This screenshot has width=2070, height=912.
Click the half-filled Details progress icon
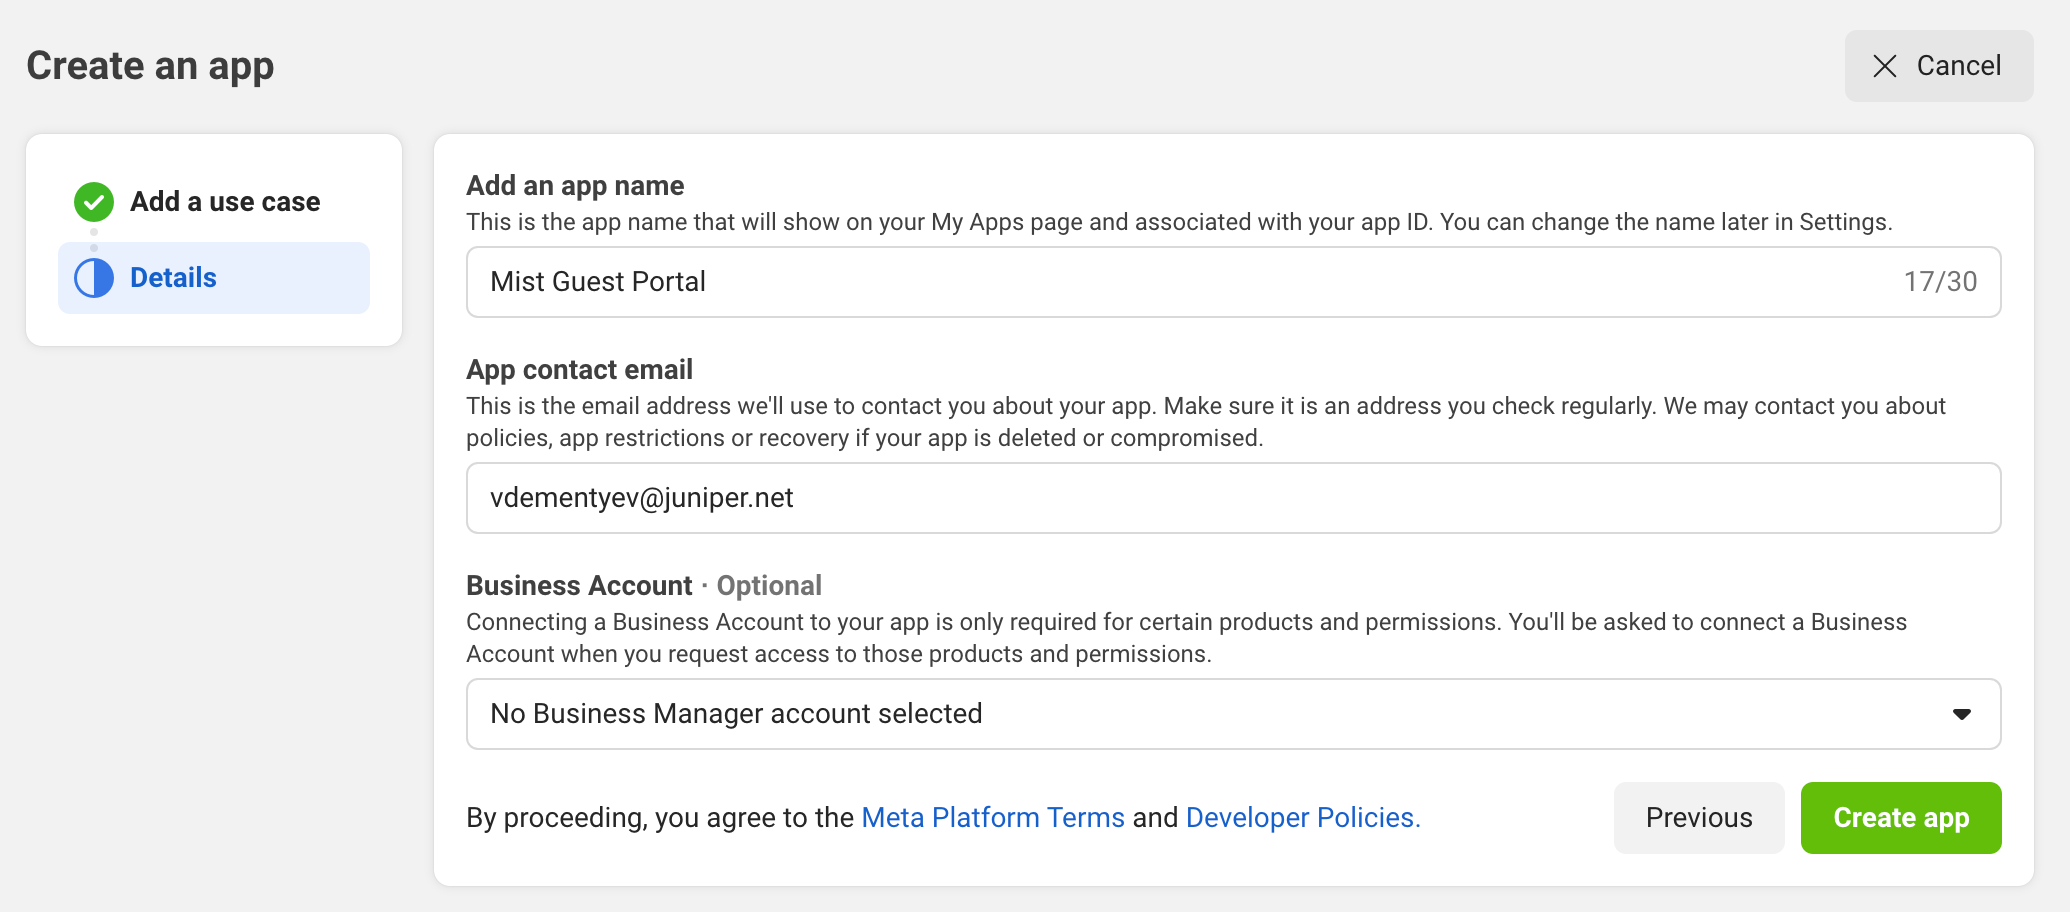[x=94, y=278]
